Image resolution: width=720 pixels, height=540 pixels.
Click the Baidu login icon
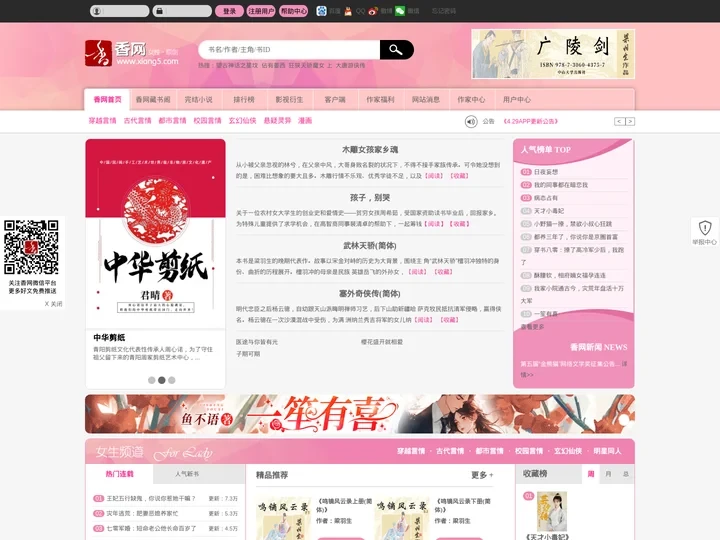click(x=321, y=11)
